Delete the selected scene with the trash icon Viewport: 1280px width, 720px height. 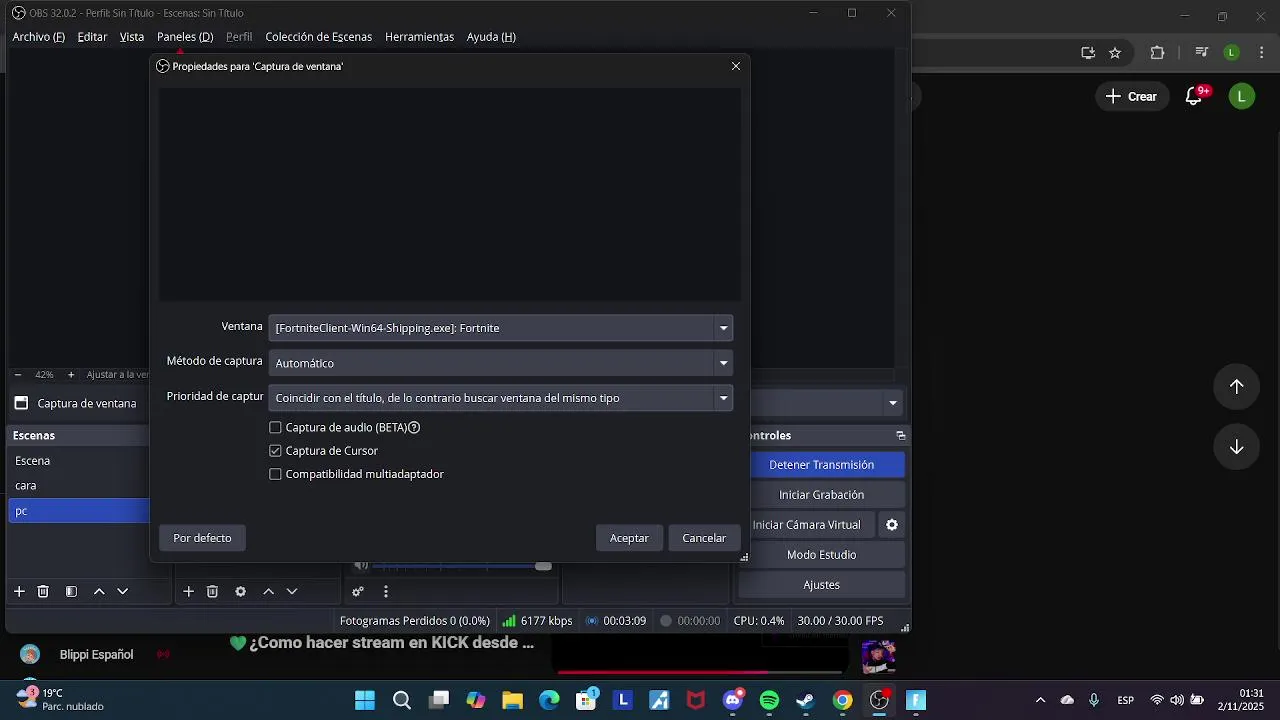[x=43, y=591]
